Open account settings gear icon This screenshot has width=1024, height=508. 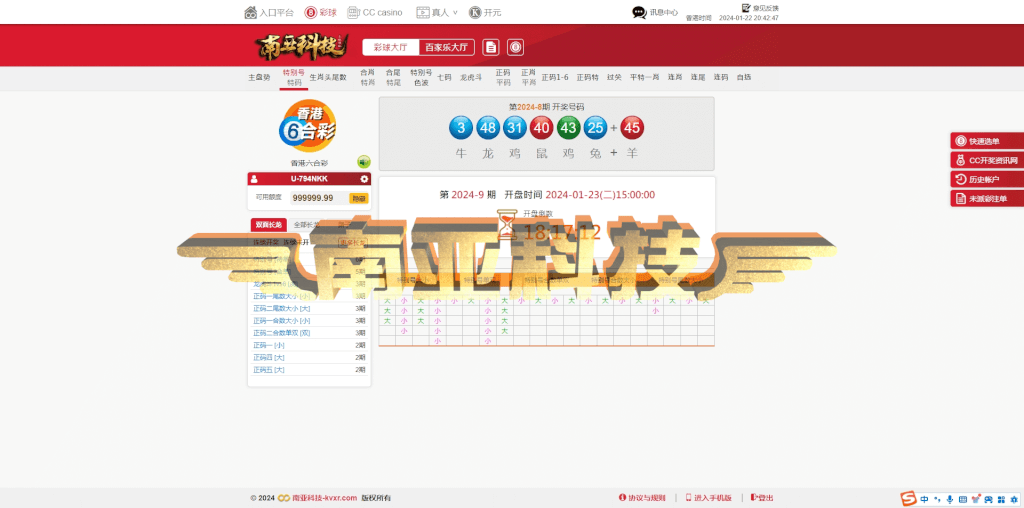pyautogui.click(x=364, y=179)
